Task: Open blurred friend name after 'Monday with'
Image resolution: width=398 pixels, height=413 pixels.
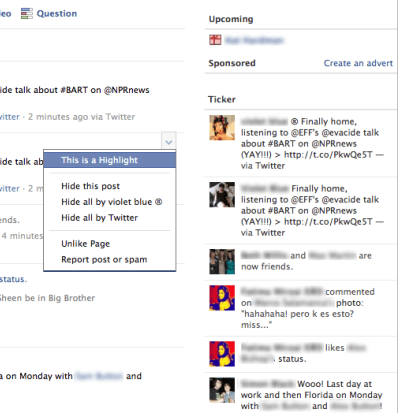Action: pyautogui.click(x=99, y=376)
